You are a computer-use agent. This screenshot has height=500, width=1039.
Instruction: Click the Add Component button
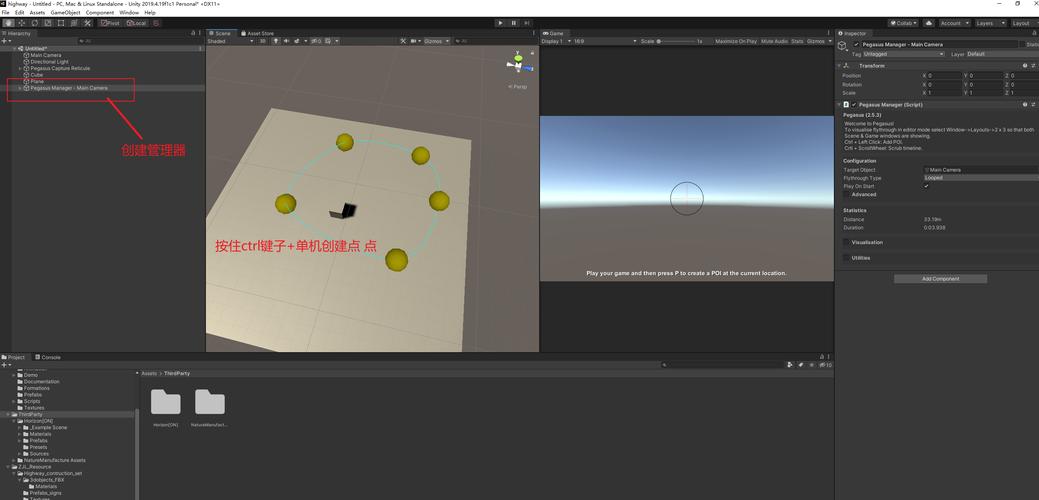[x=940, y=279]
